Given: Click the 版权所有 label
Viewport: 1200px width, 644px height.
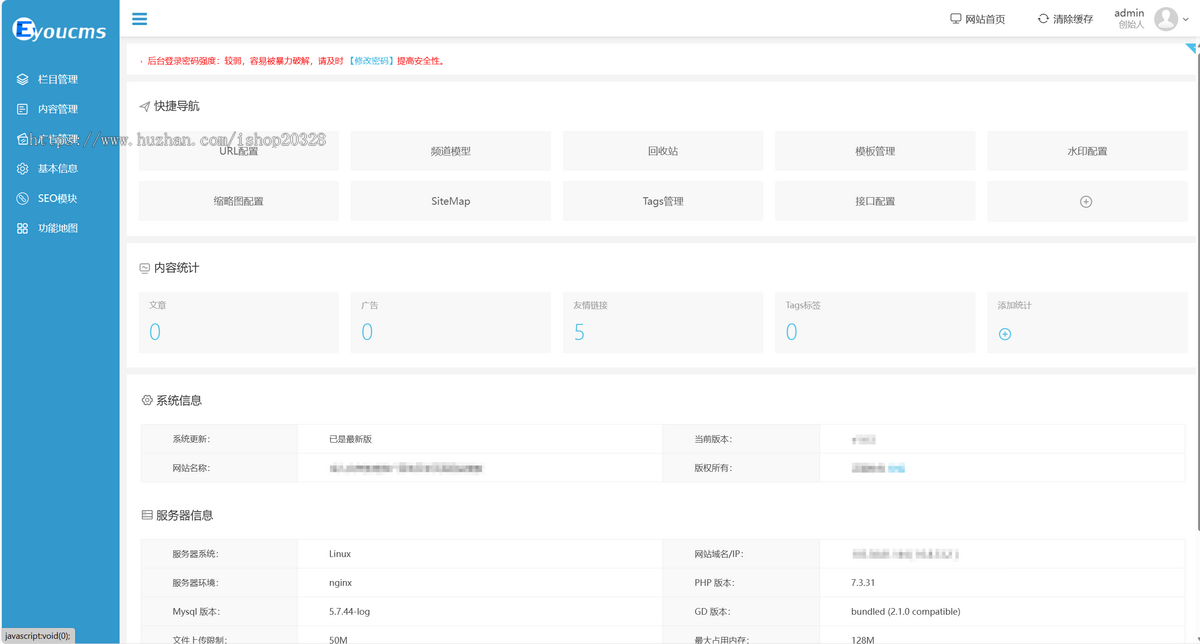Looking at the screenshot, I should pos(713,468).
